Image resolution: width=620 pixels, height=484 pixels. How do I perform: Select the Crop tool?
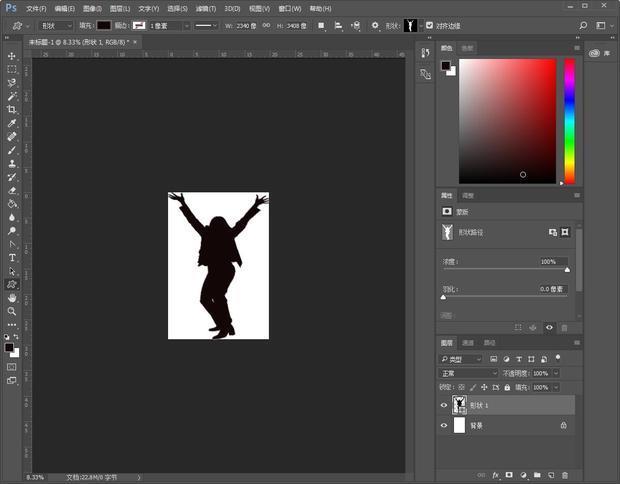coord(12,109)
